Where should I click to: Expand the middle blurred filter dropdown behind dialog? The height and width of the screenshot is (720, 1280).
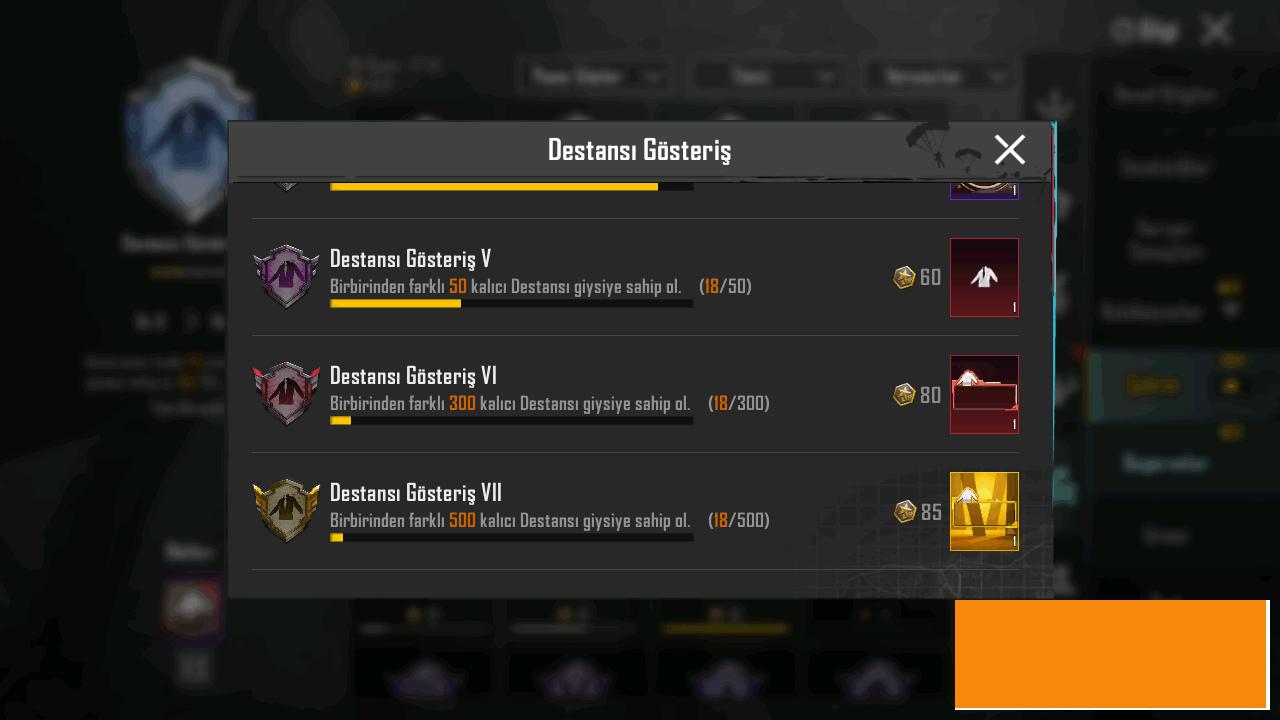pos(767,76)
